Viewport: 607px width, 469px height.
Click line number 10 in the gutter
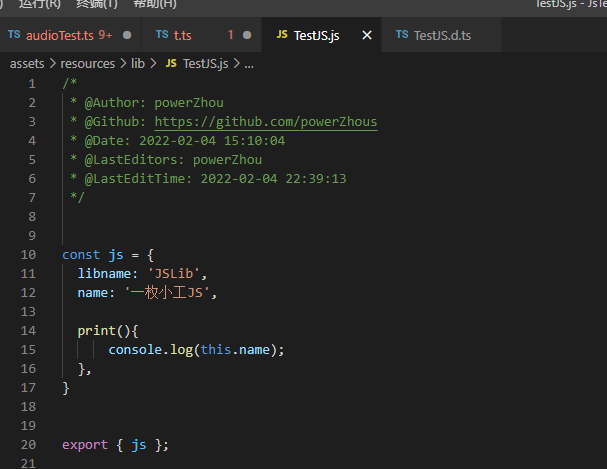click(x=28, y=255)
